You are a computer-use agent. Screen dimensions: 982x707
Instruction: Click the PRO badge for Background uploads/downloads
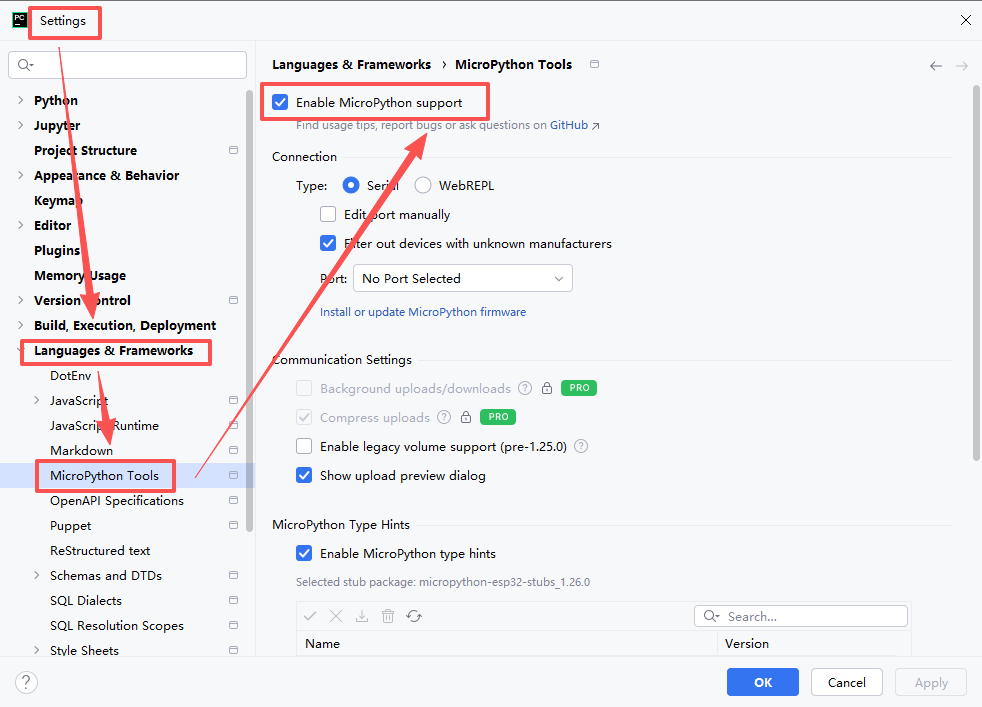[579, 388]
